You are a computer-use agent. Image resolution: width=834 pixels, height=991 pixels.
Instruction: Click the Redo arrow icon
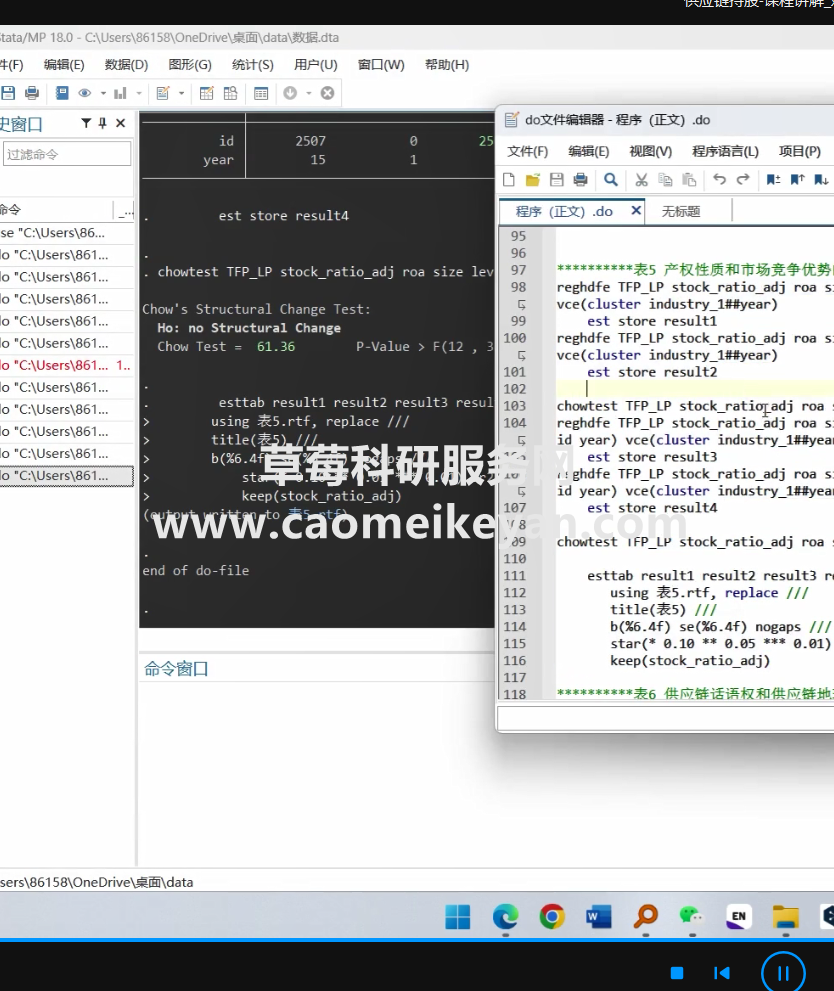tap(743, 179)
